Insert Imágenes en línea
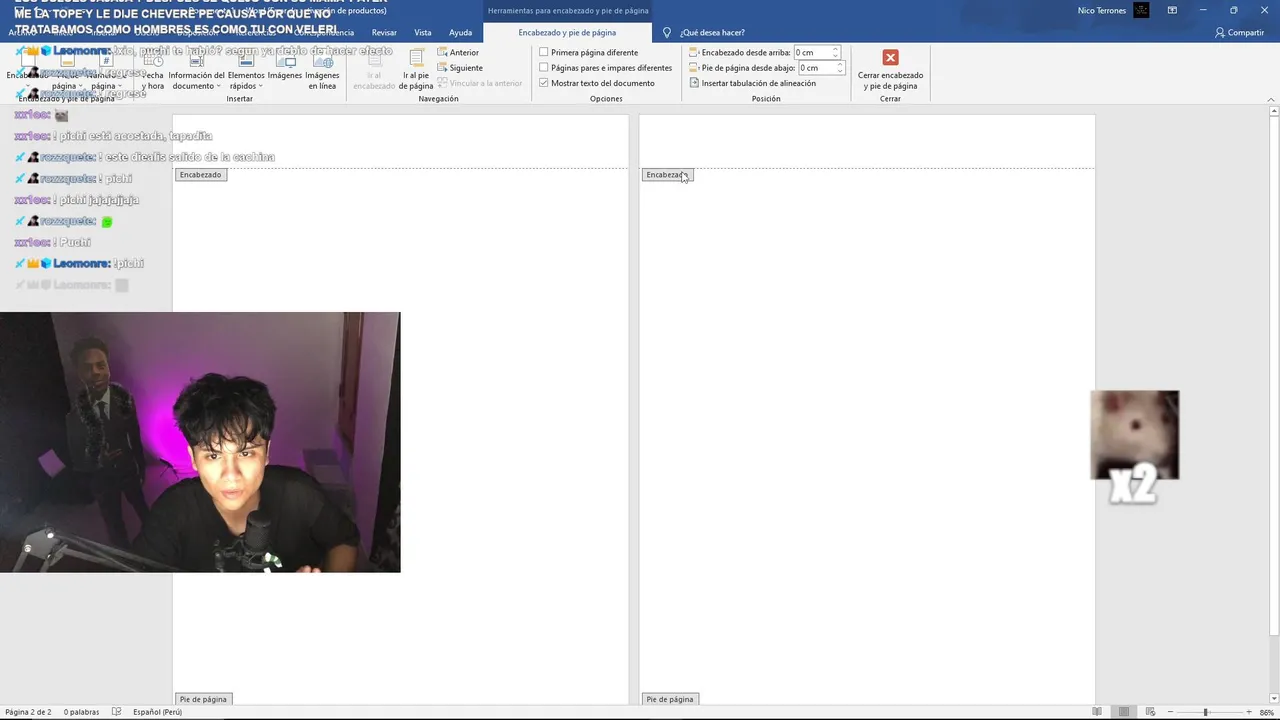The width and height of the screenshot is (1280, 720). pyautogui.click(x=322, y=70)
